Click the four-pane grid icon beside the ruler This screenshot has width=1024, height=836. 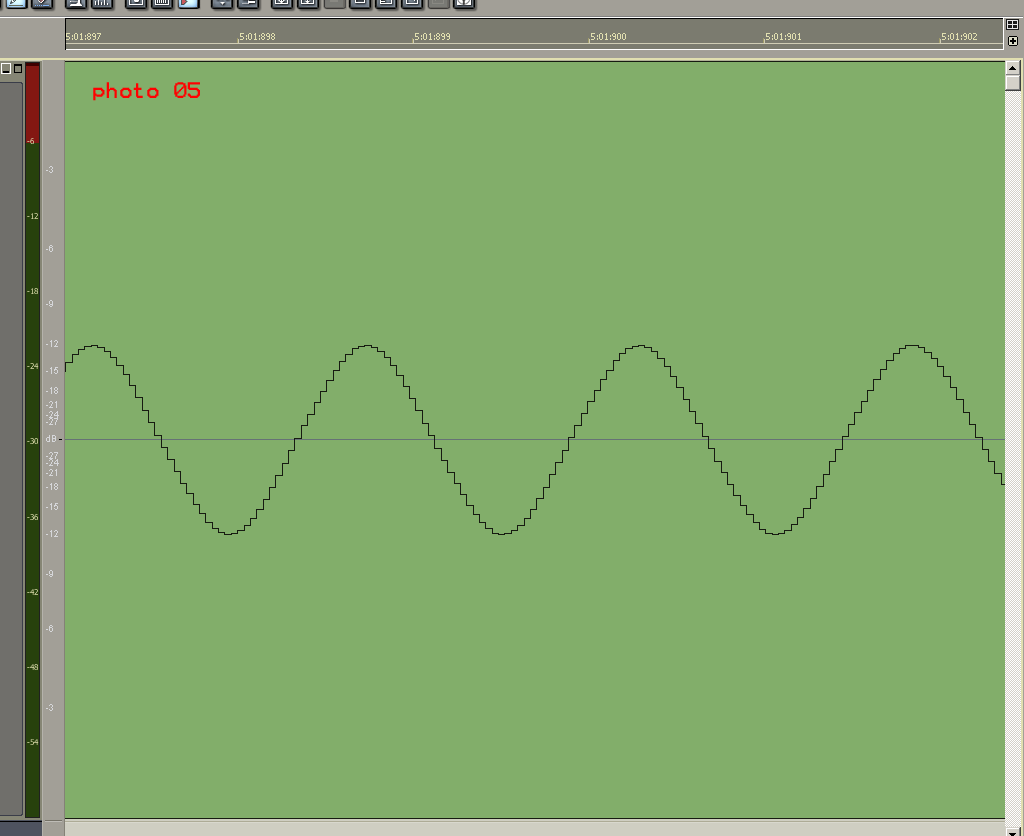coord(1012,25)
